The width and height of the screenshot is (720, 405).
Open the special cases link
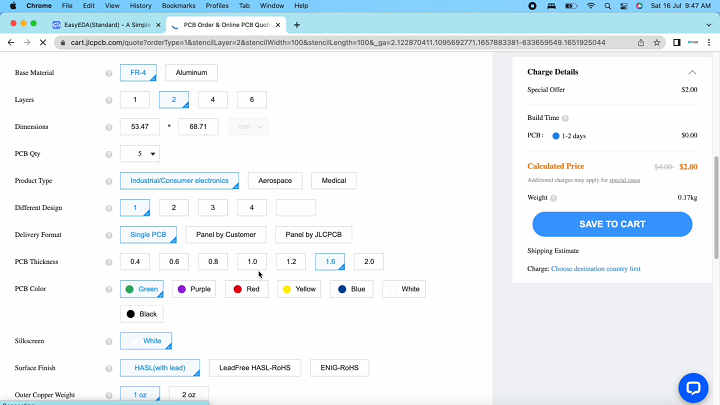tap(624, 180)
